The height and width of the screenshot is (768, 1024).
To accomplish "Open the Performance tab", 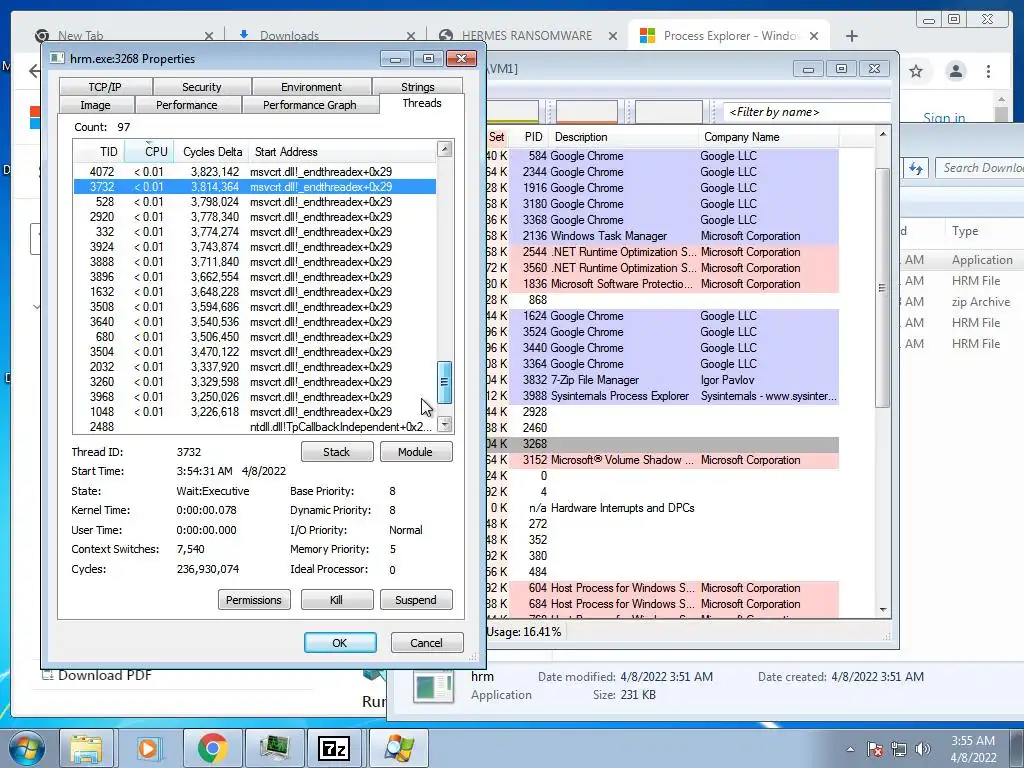I will pos(187,105).
